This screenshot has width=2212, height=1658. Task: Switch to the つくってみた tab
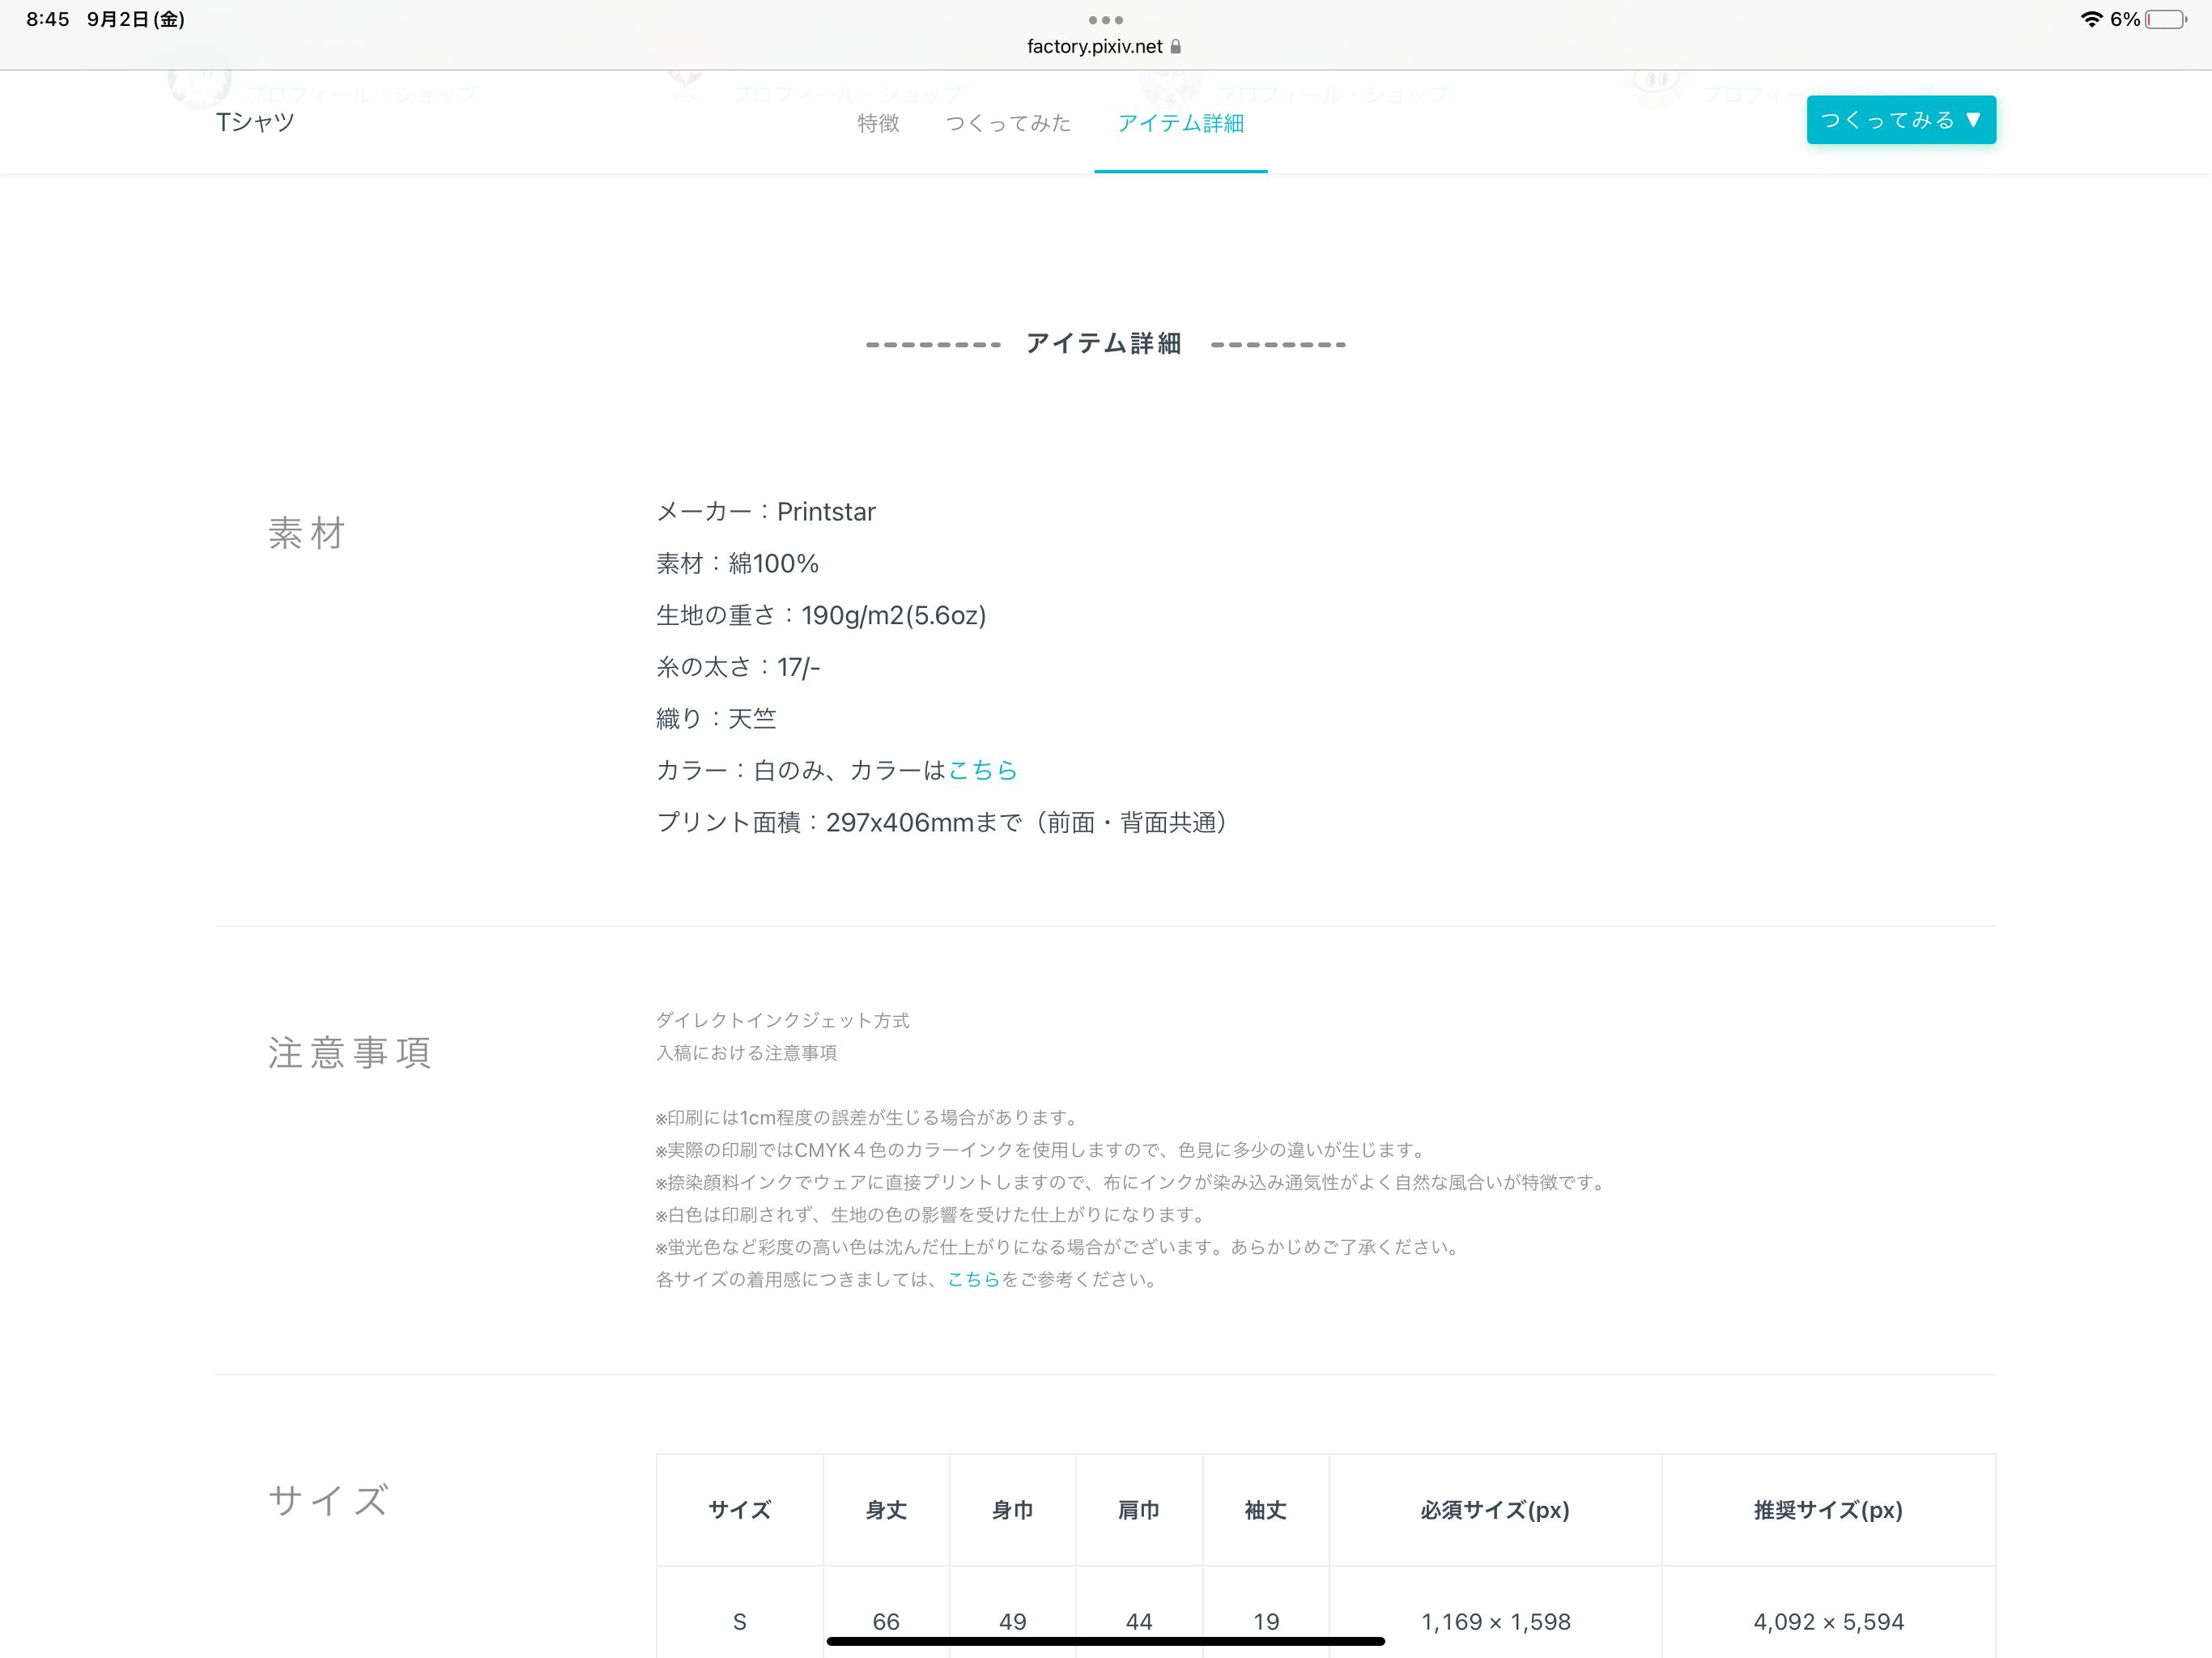click(1008, 123)
